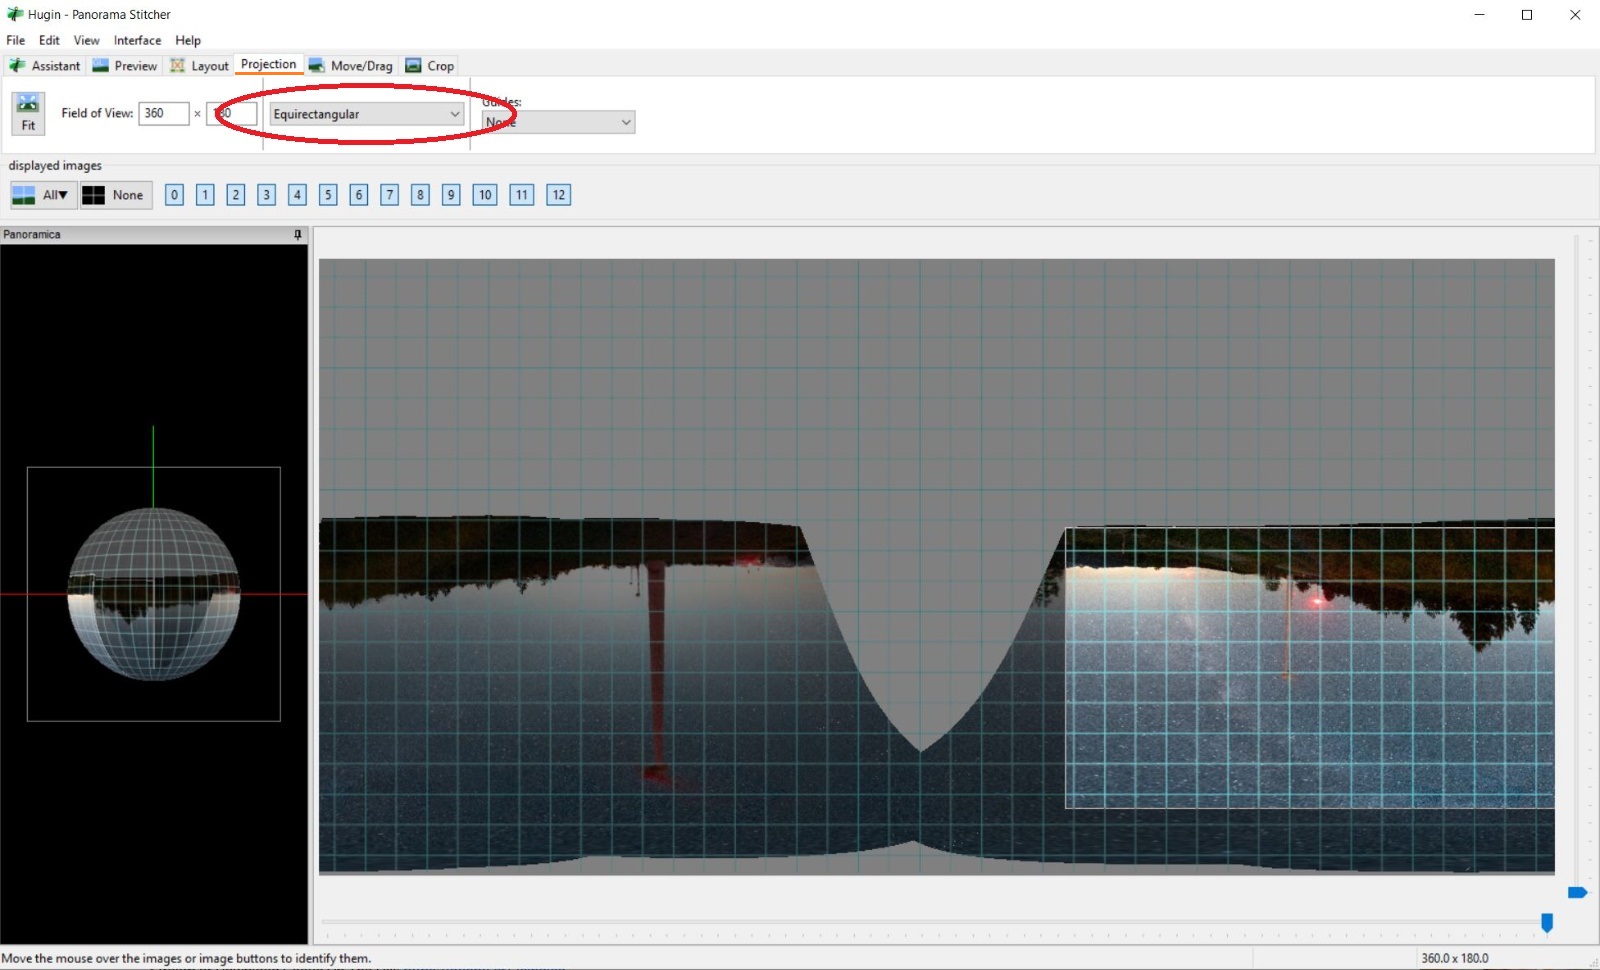Open the File menu
This screenshot has width=1600, height=970.
[x=16, y=40]
